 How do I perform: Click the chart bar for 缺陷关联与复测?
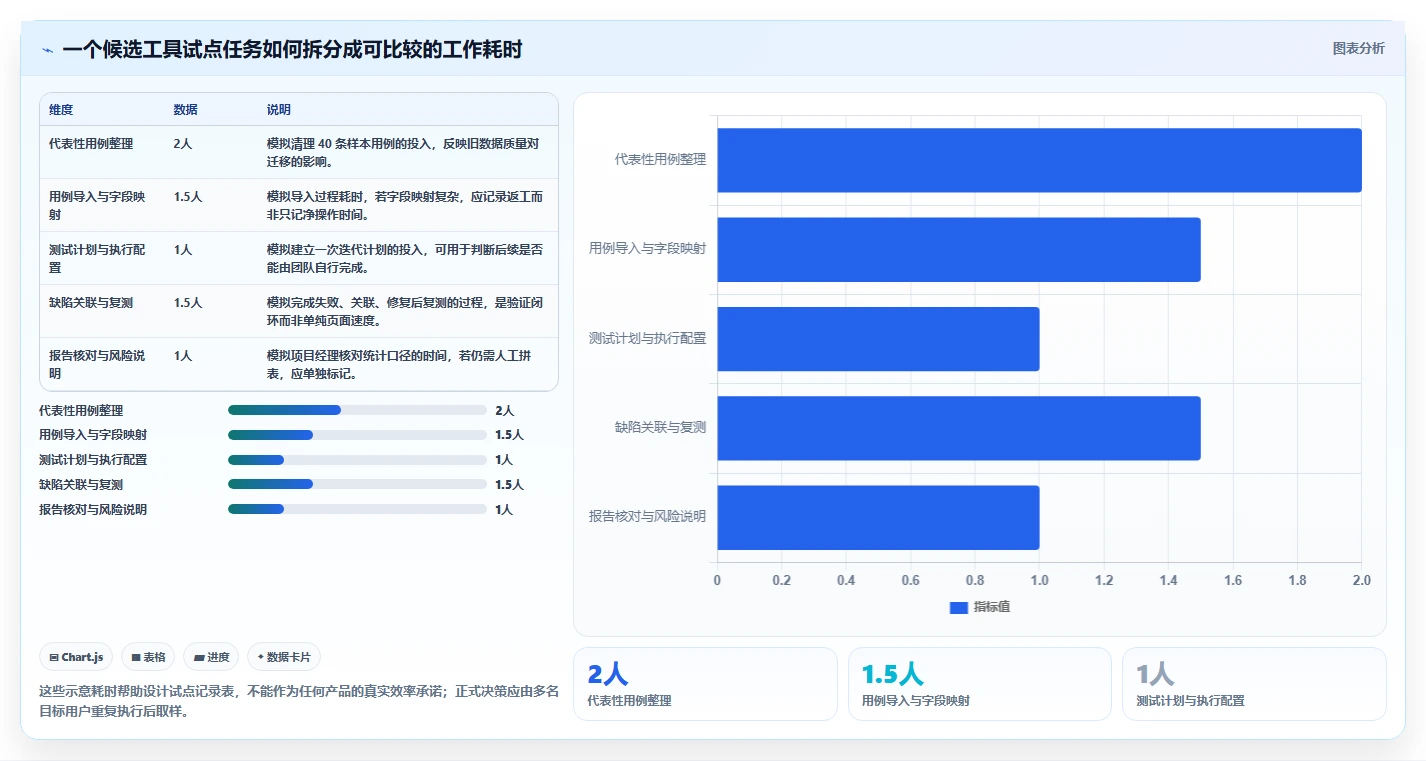click(958, 428)
